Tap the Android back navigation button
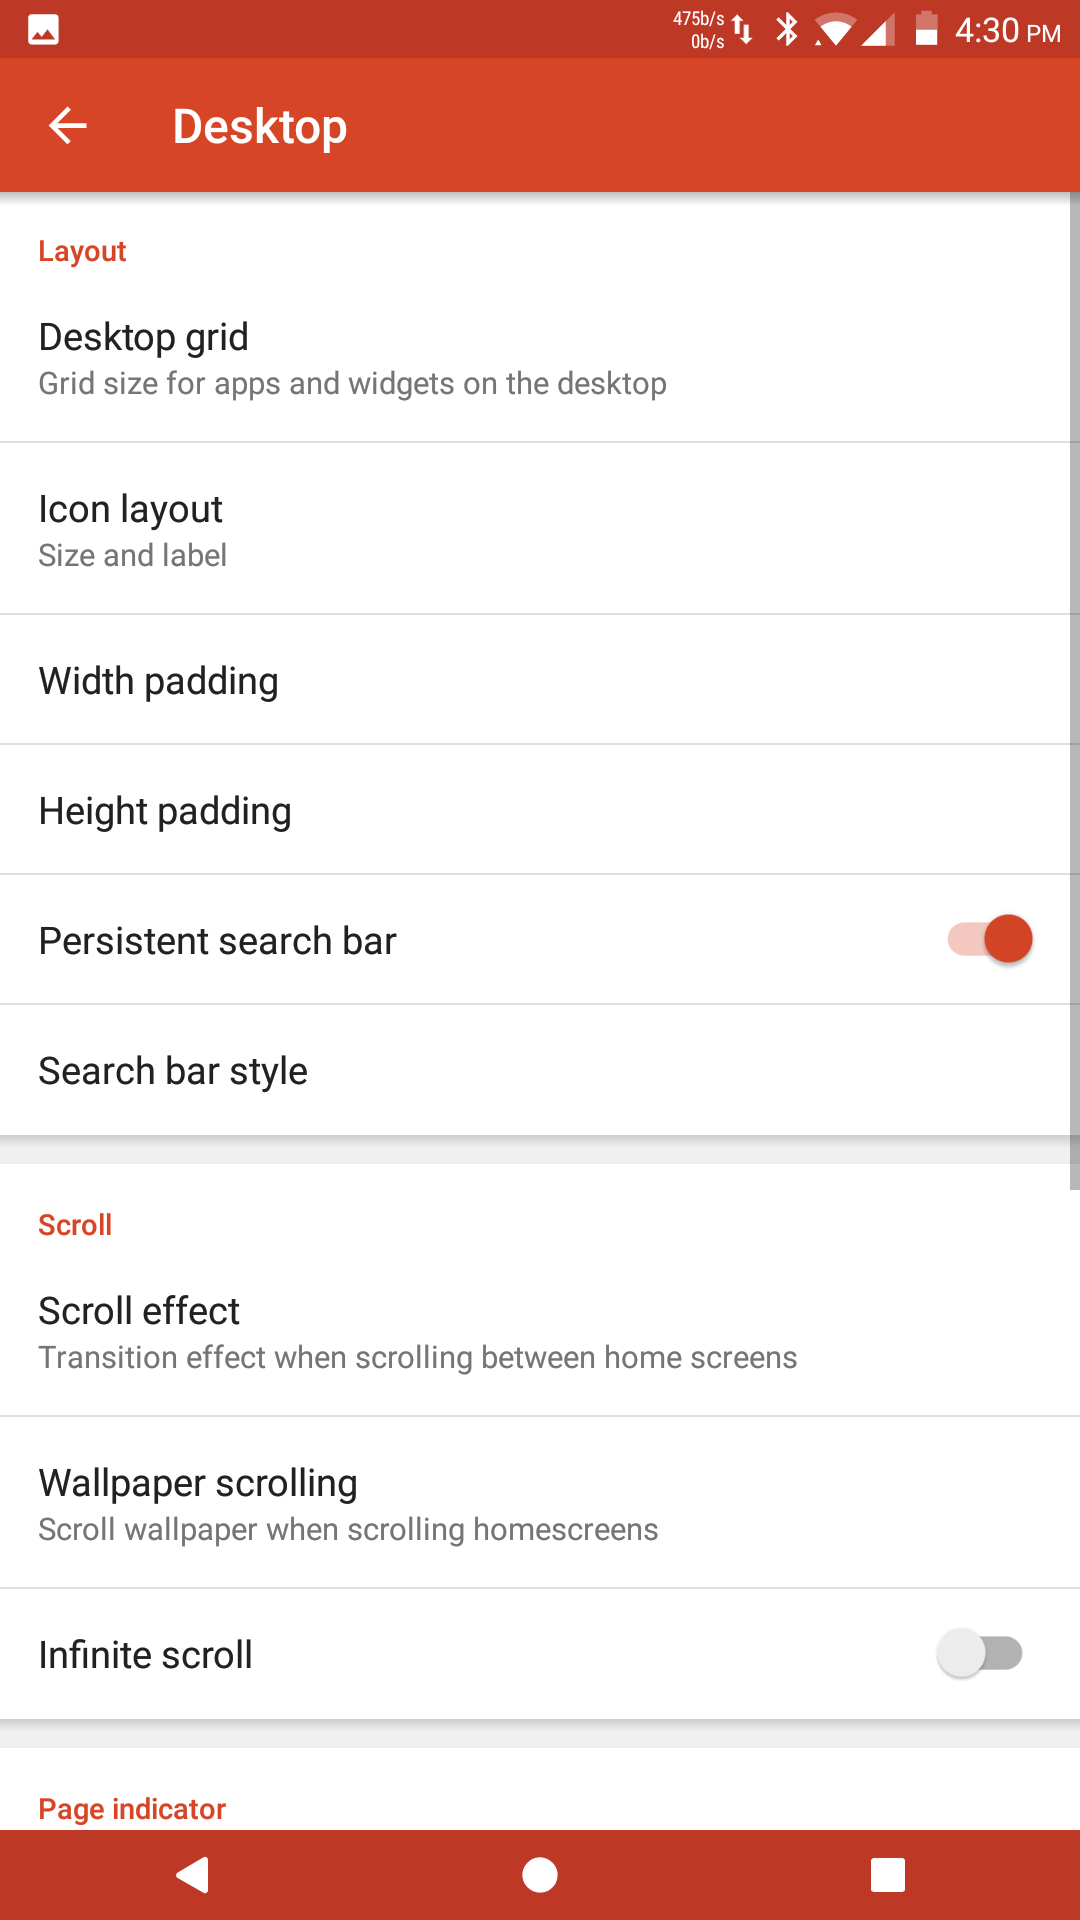Viewport: 1080px width, 1920px height. 192,1875
